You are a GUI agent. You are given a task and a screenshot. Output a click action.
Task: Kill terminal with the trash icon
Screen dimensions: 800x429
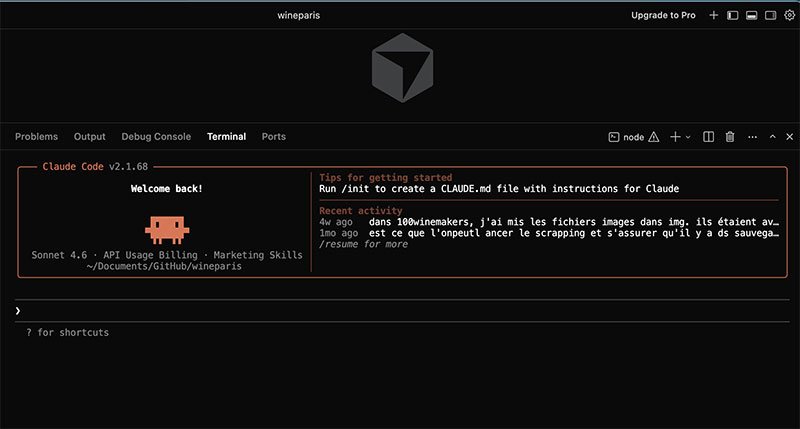pyautogui.click(x=730, y=137)
